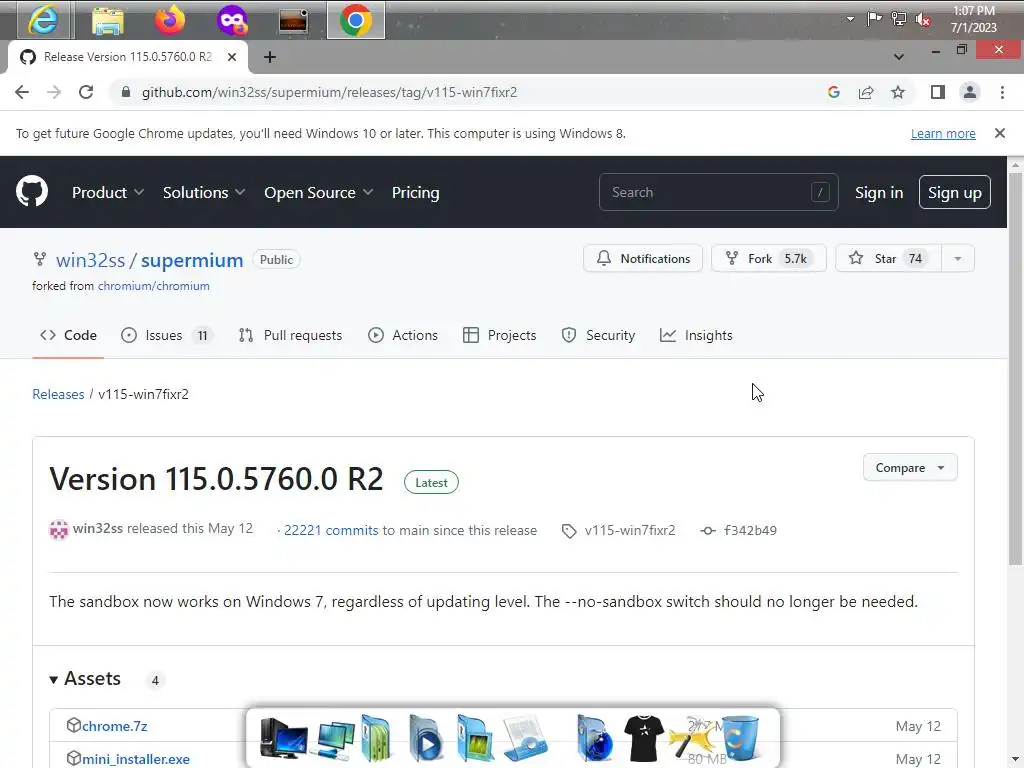This screenshot has height=768, width=1024.
Task: Select the Chrome taskbar icon
Action: click(x=356, y=20)
